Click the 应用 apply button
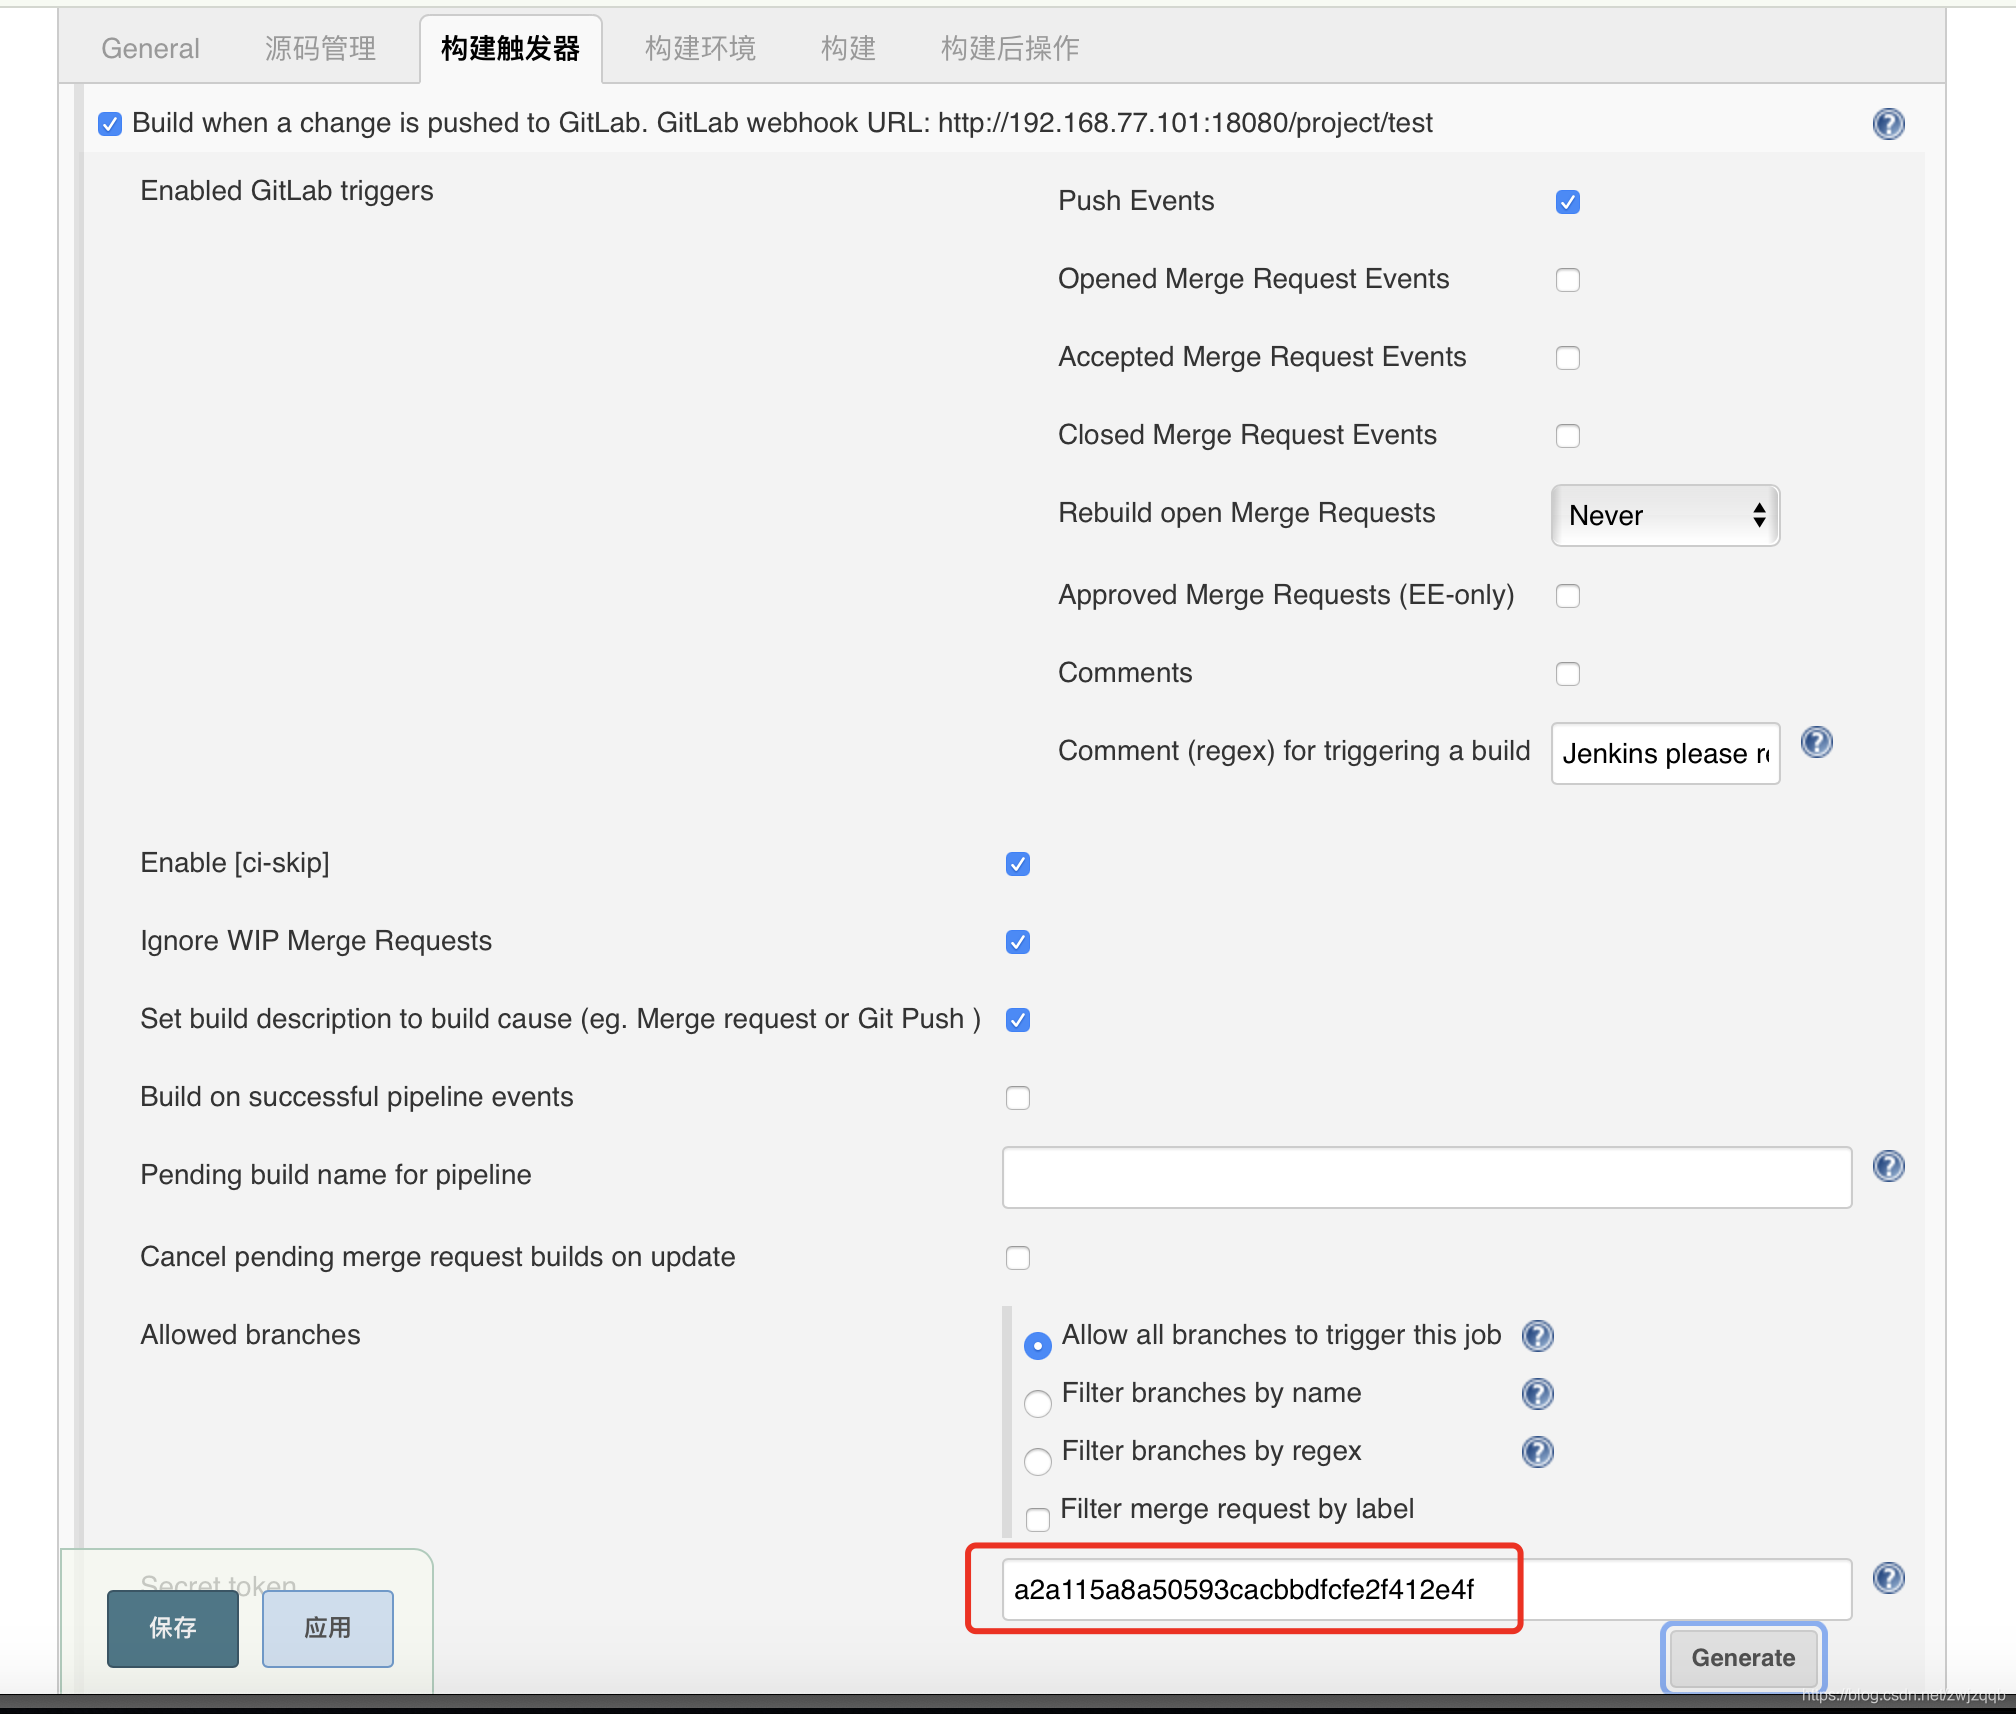Image resolution: width=2016 pixels, height=1714 pixels. click(327, 1628)
